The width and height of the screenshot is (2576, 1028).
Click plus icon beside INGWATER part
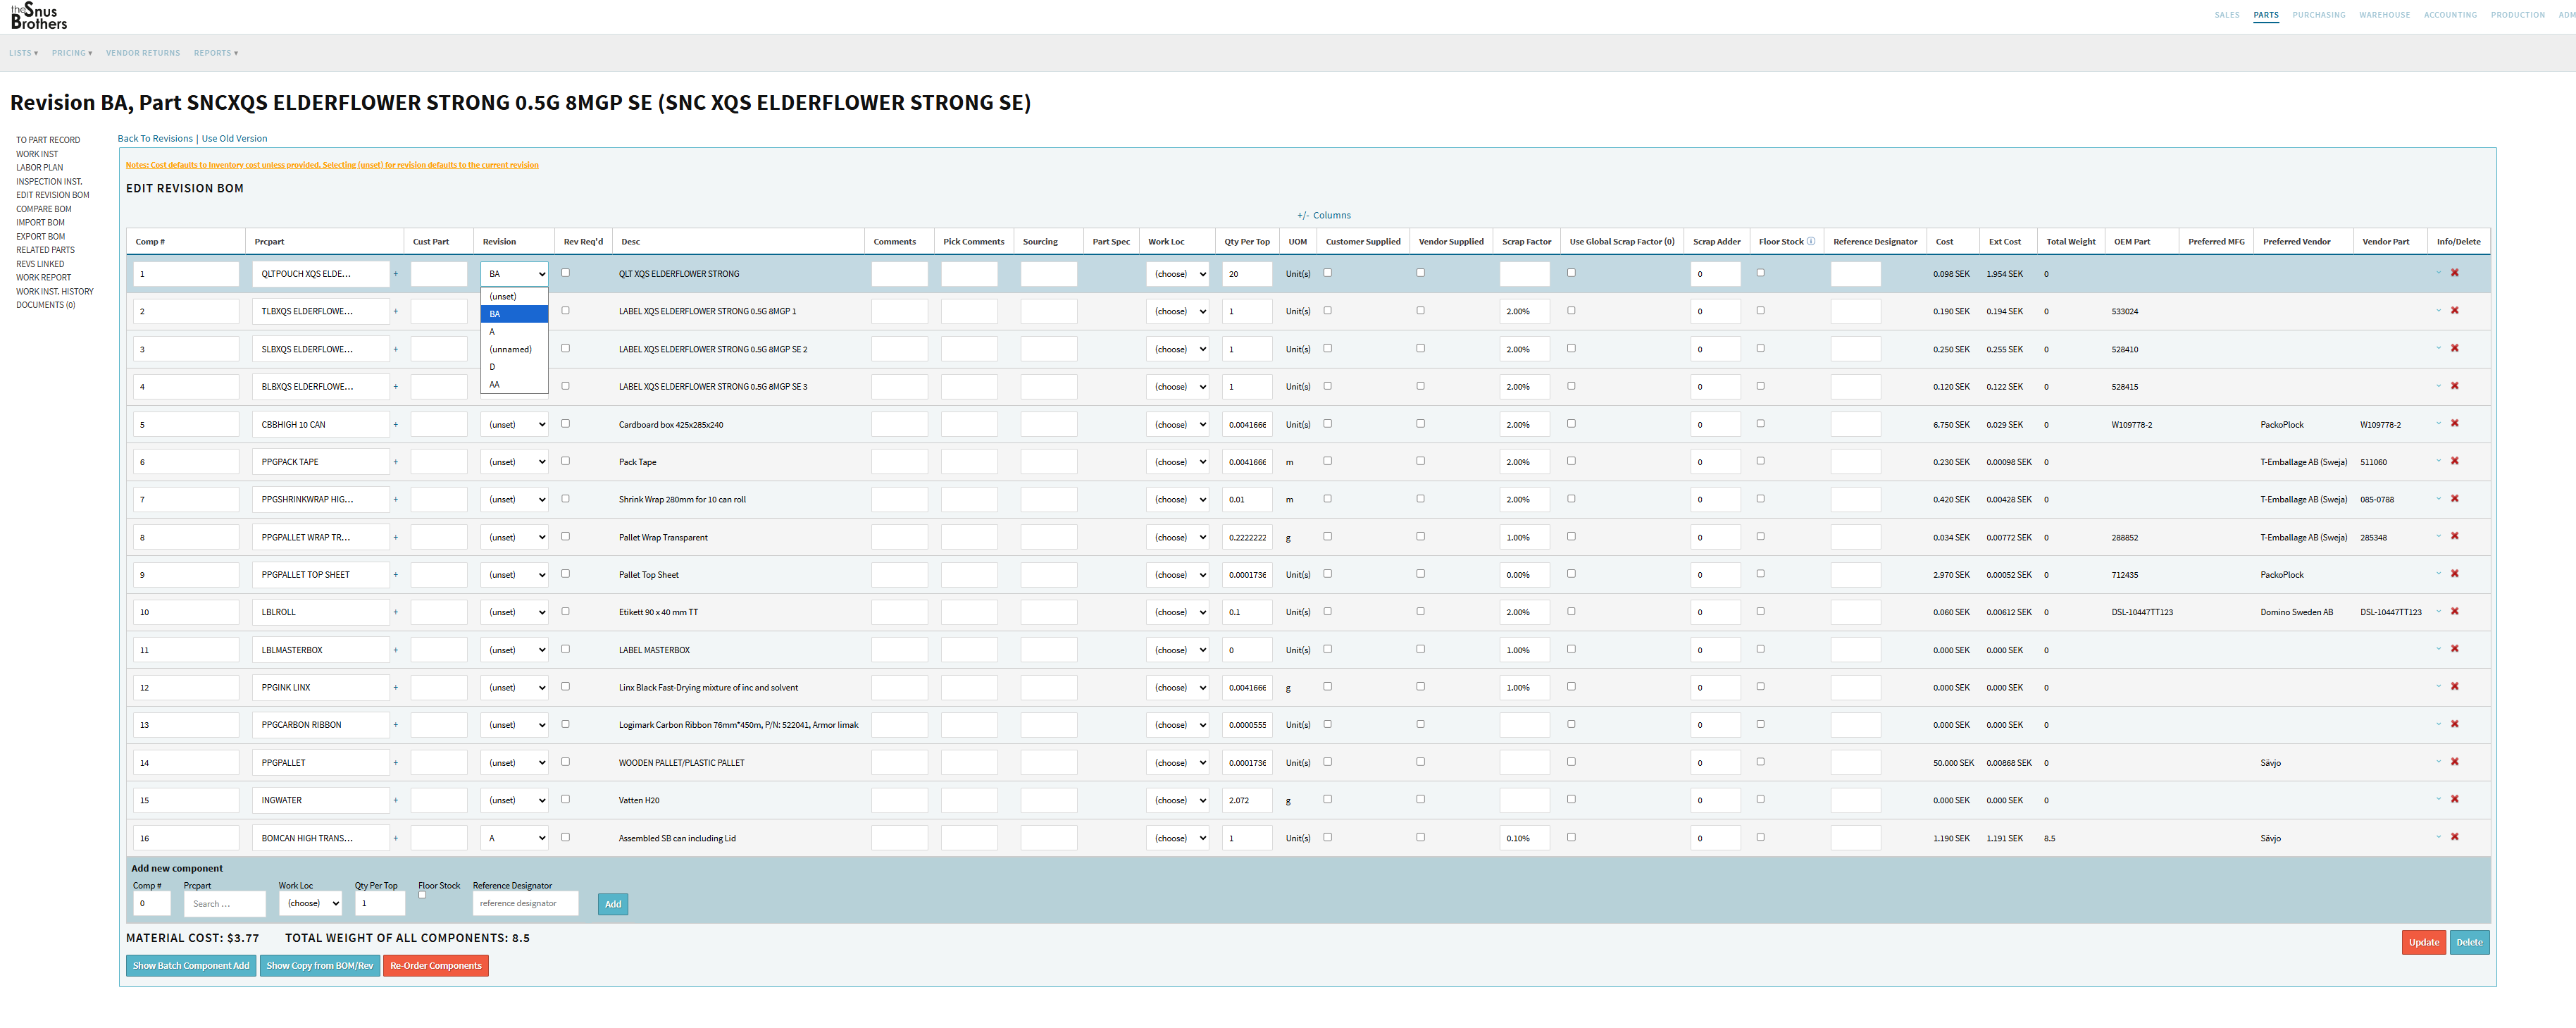(x=395, y=800)
